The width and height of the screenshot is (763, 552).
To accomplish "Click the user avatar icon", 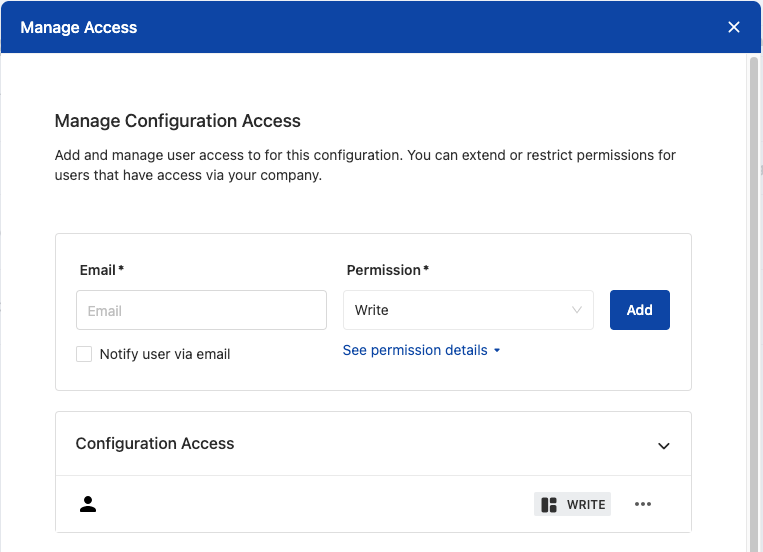I will click(88, 504).
